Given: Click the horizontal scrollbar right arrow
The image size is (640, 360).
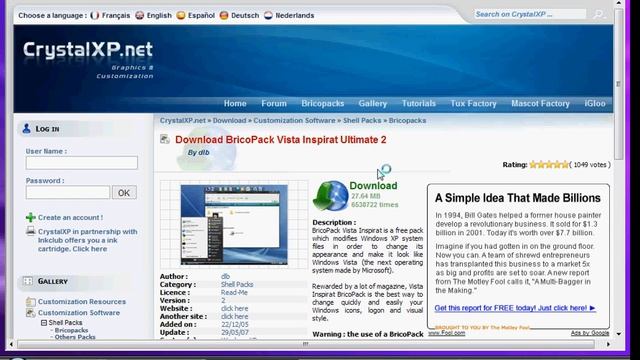Looking at the screenshot, I should coord(608,344).
